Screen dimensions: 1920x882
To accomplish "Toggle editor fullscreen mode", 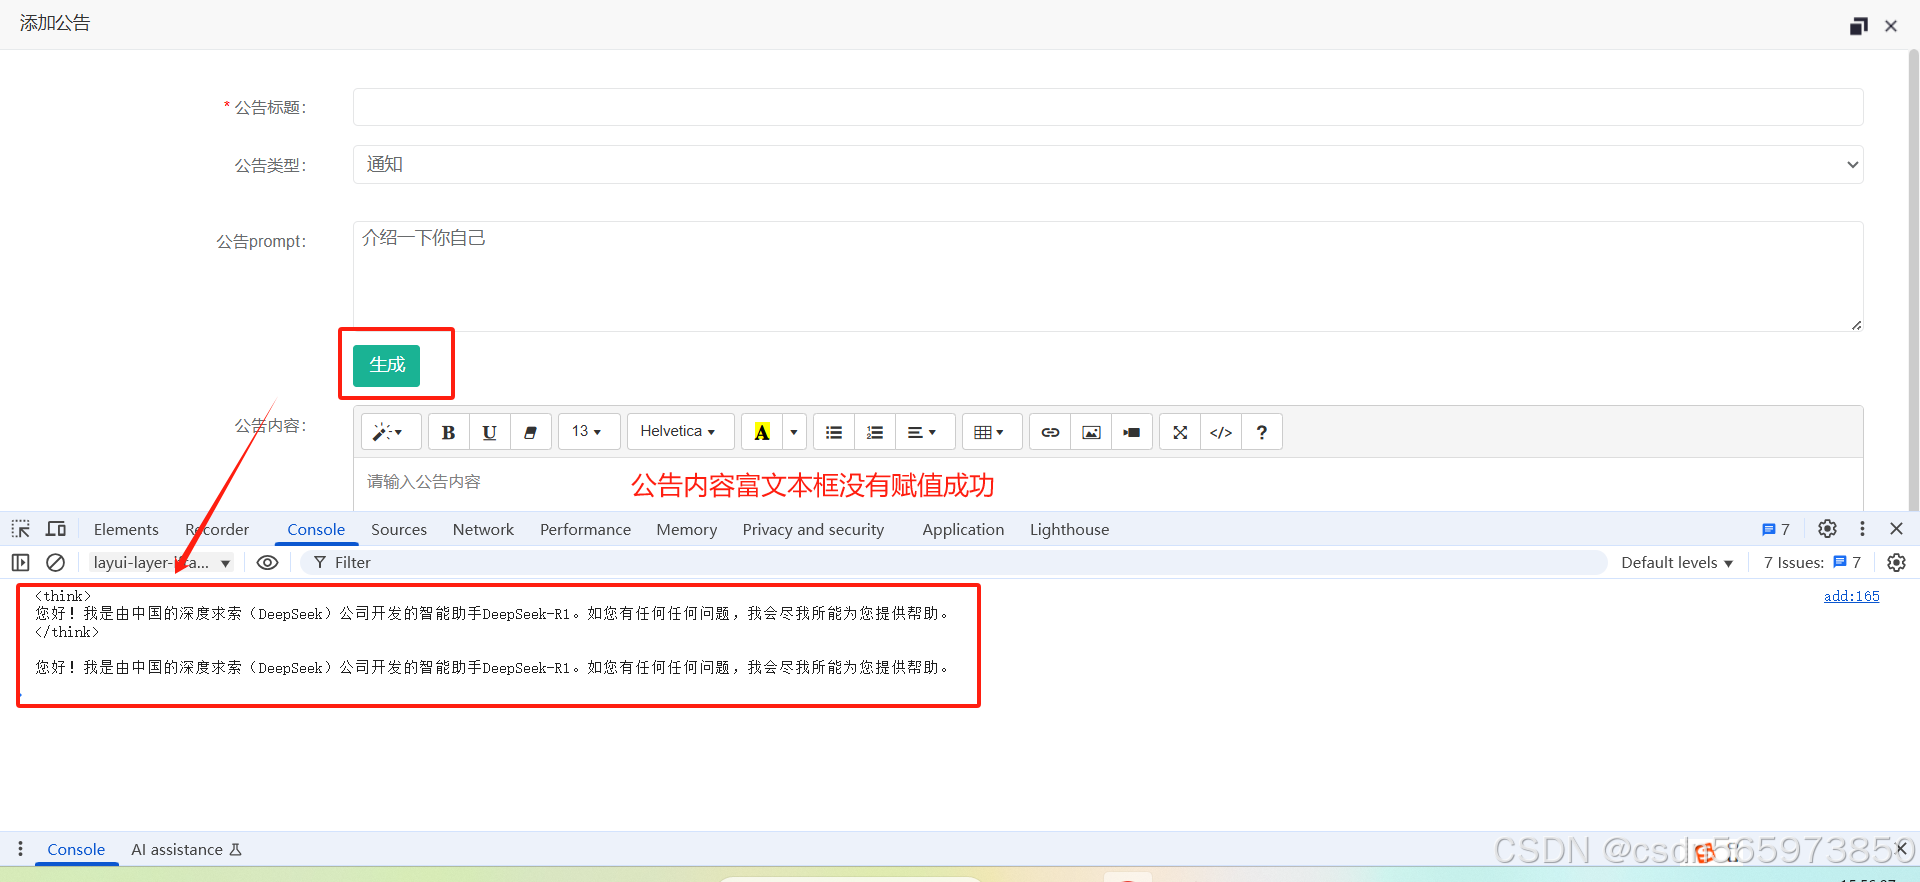I will point(1180,432).
